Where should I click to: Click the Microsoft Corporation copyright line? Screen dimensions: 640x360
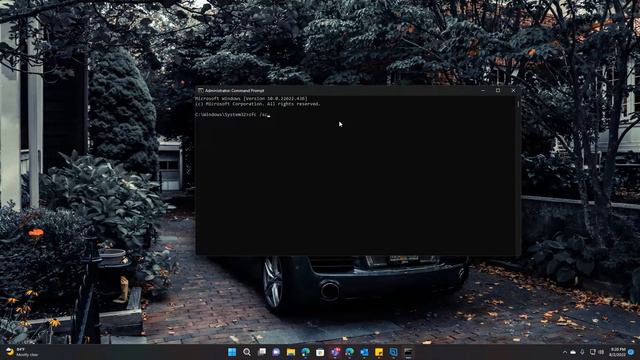[258, 104]
